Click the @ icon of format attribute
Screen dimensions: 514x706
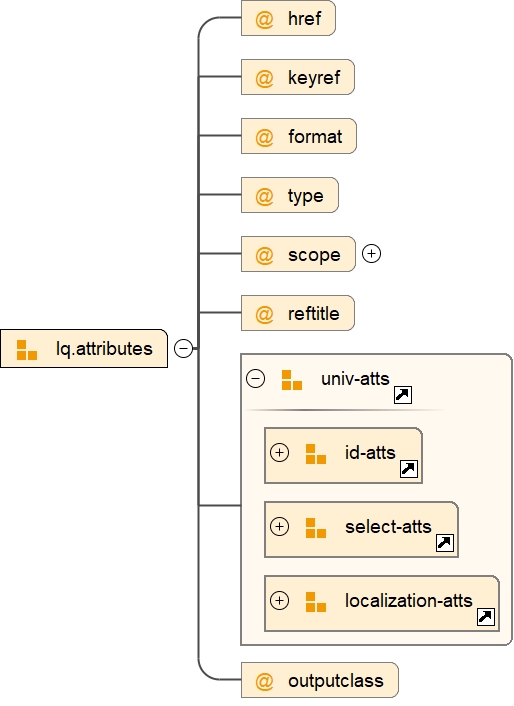(264, 137)
